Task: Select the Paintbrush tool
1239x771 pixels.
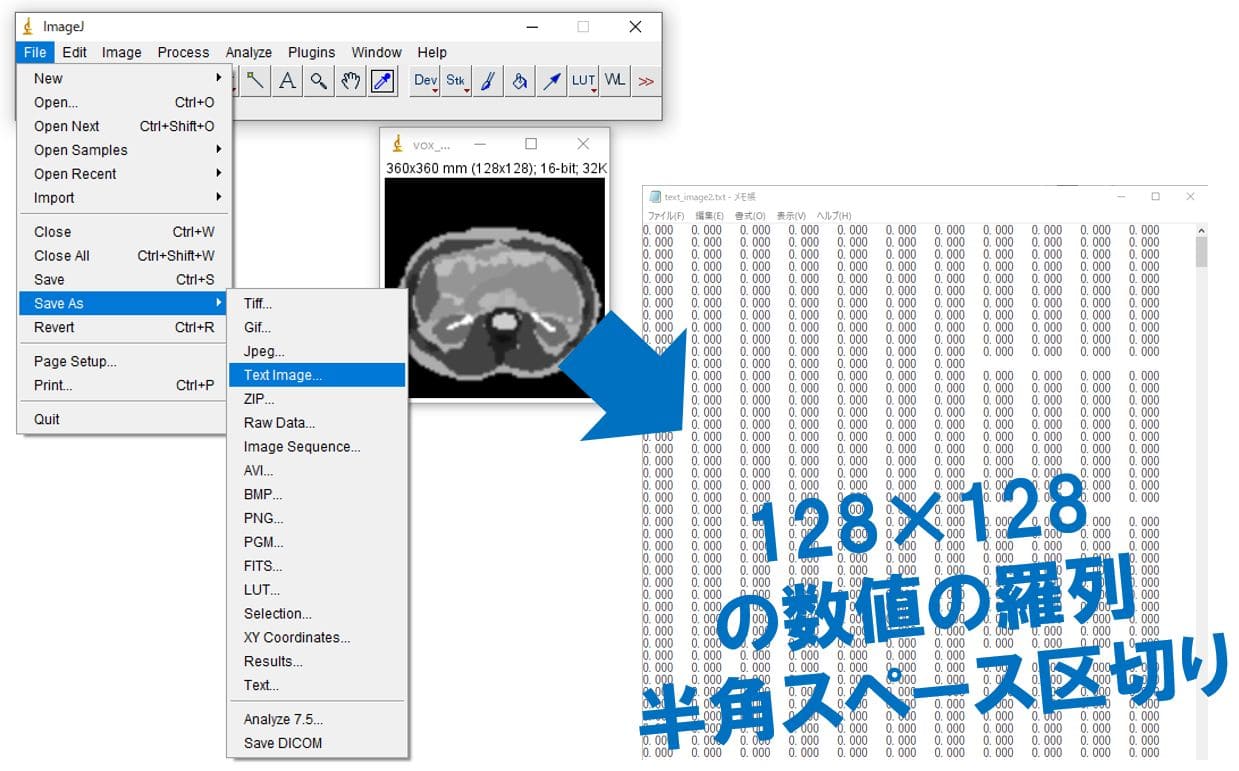Action: 488,81
